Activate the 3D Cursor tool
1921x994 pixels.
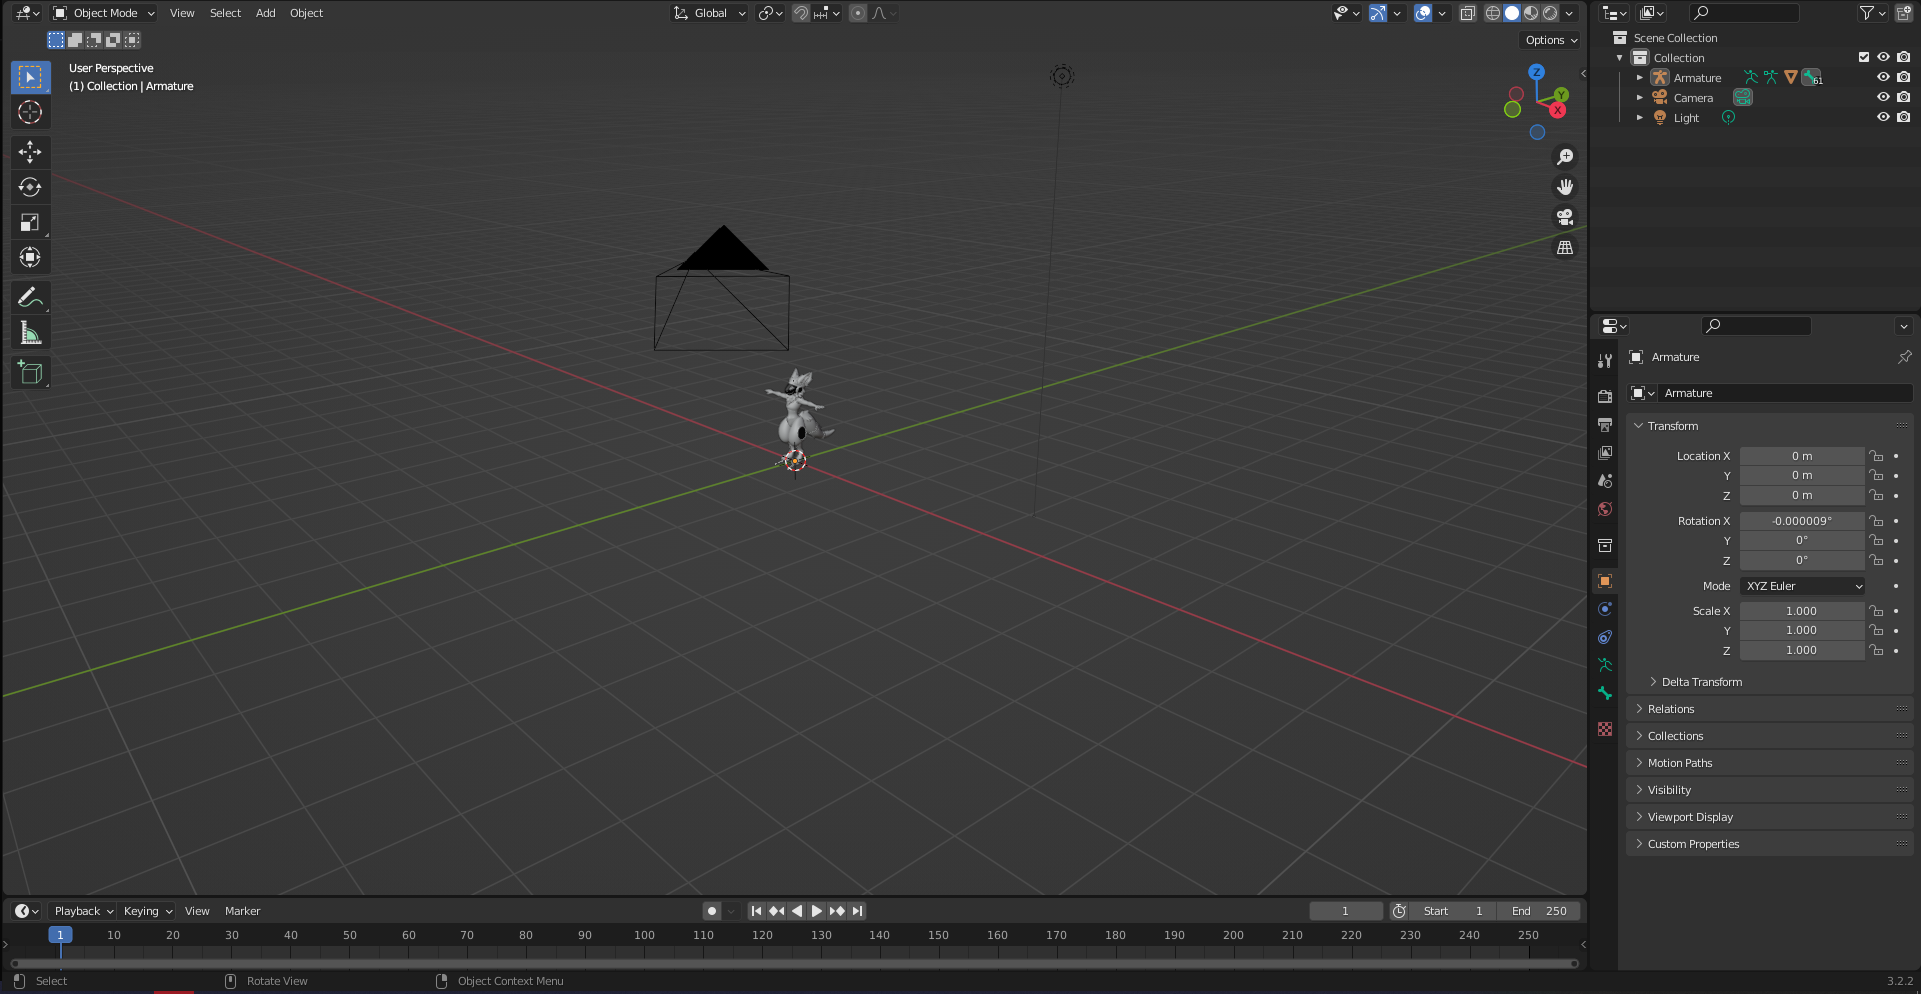pyautogui.click(x=30, y=112)
